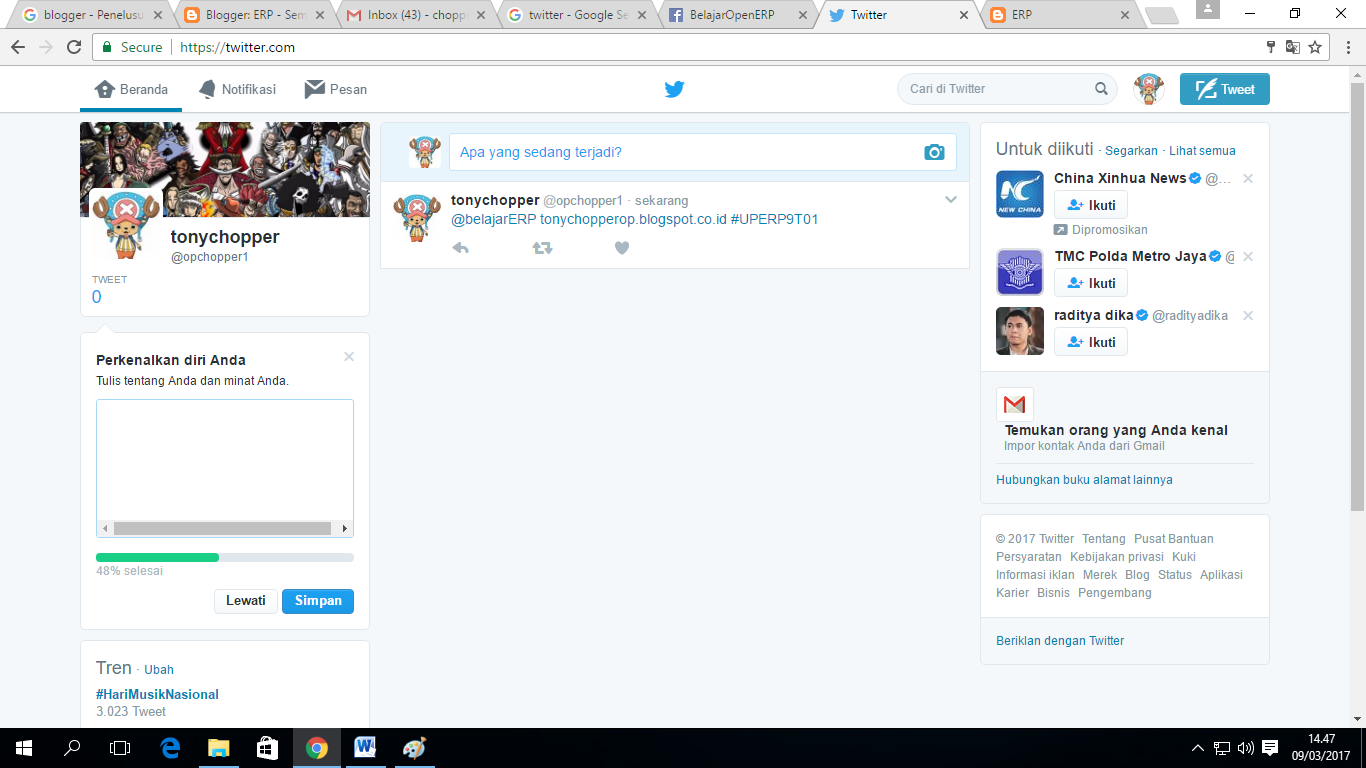This screenshot has width=1366, height=768.
Task: Open the Windows Store taskbar icon
Action: 267,748
